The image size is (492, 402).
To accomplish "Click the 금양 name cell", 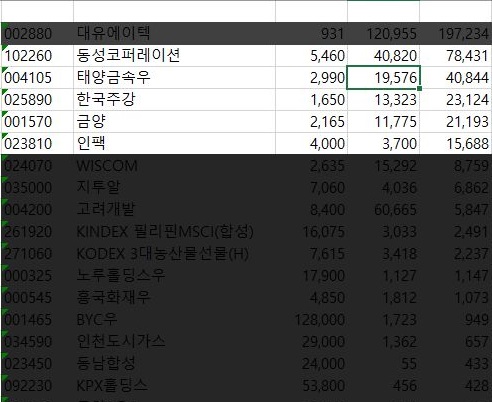I will tap(174, 122).
